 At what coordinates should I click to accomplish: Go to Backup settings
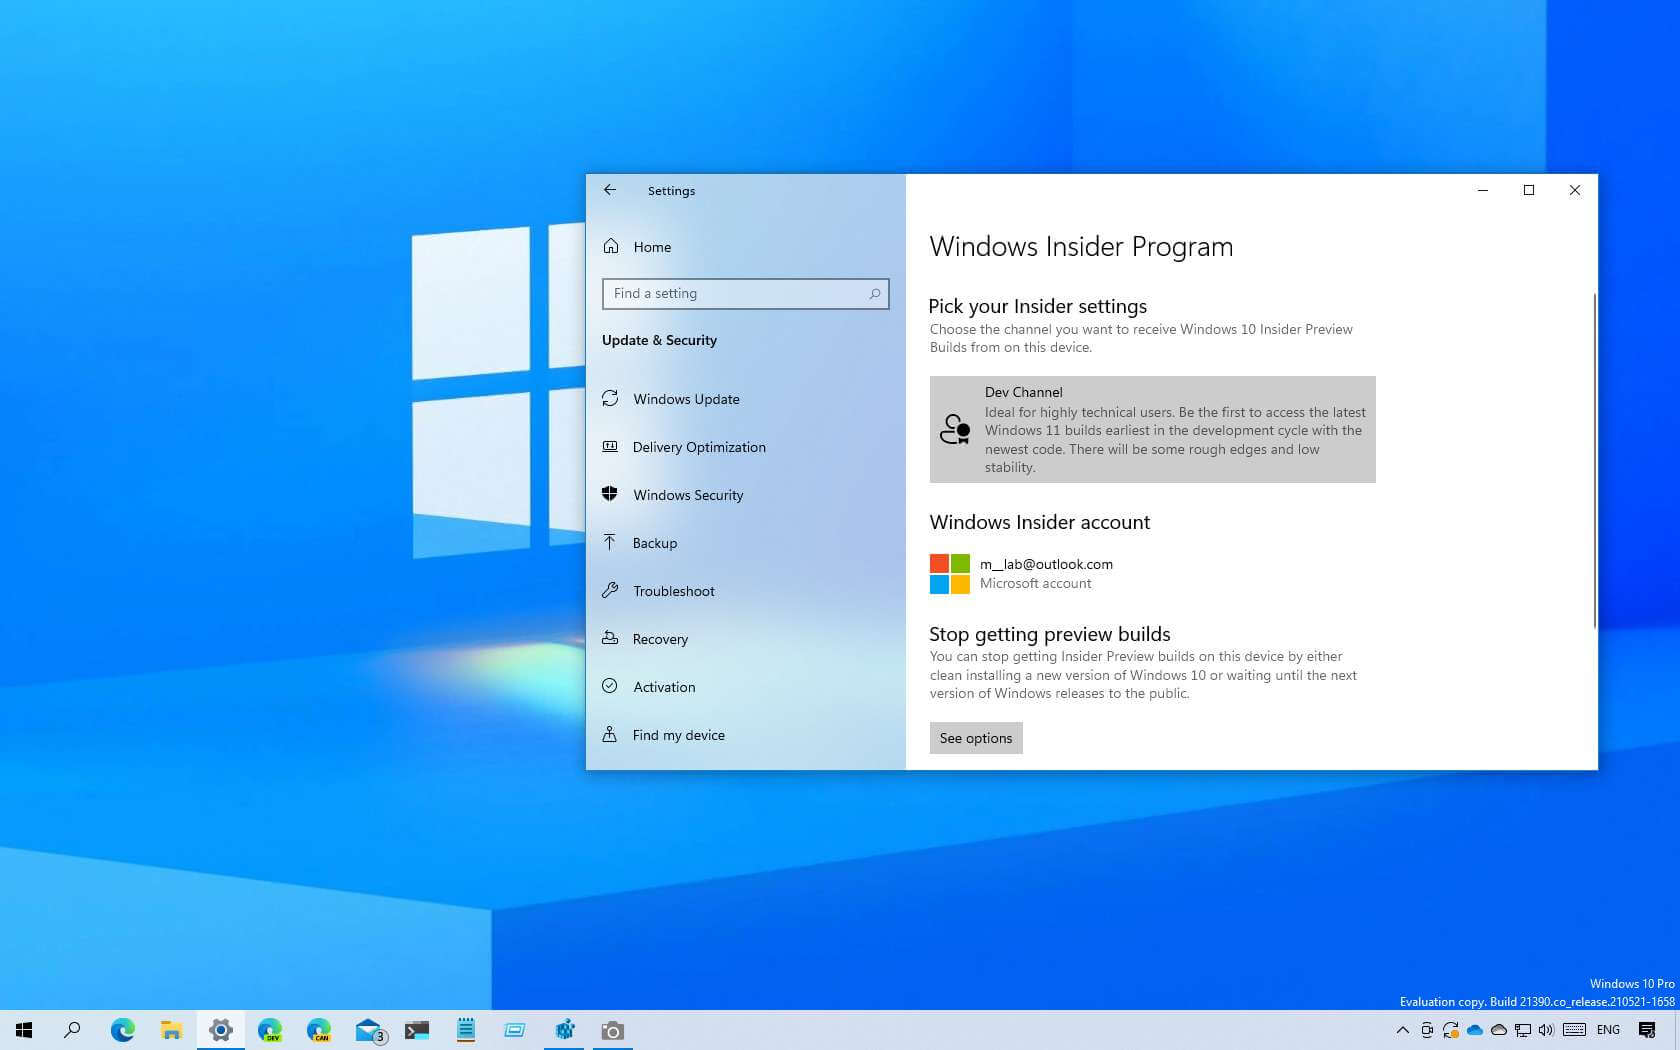[654, 543]
